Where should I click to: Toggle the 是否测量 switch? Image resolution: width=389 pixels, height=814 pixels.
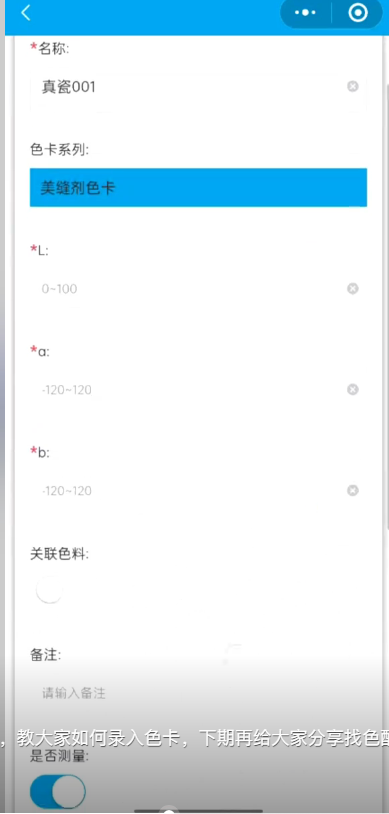58,792
